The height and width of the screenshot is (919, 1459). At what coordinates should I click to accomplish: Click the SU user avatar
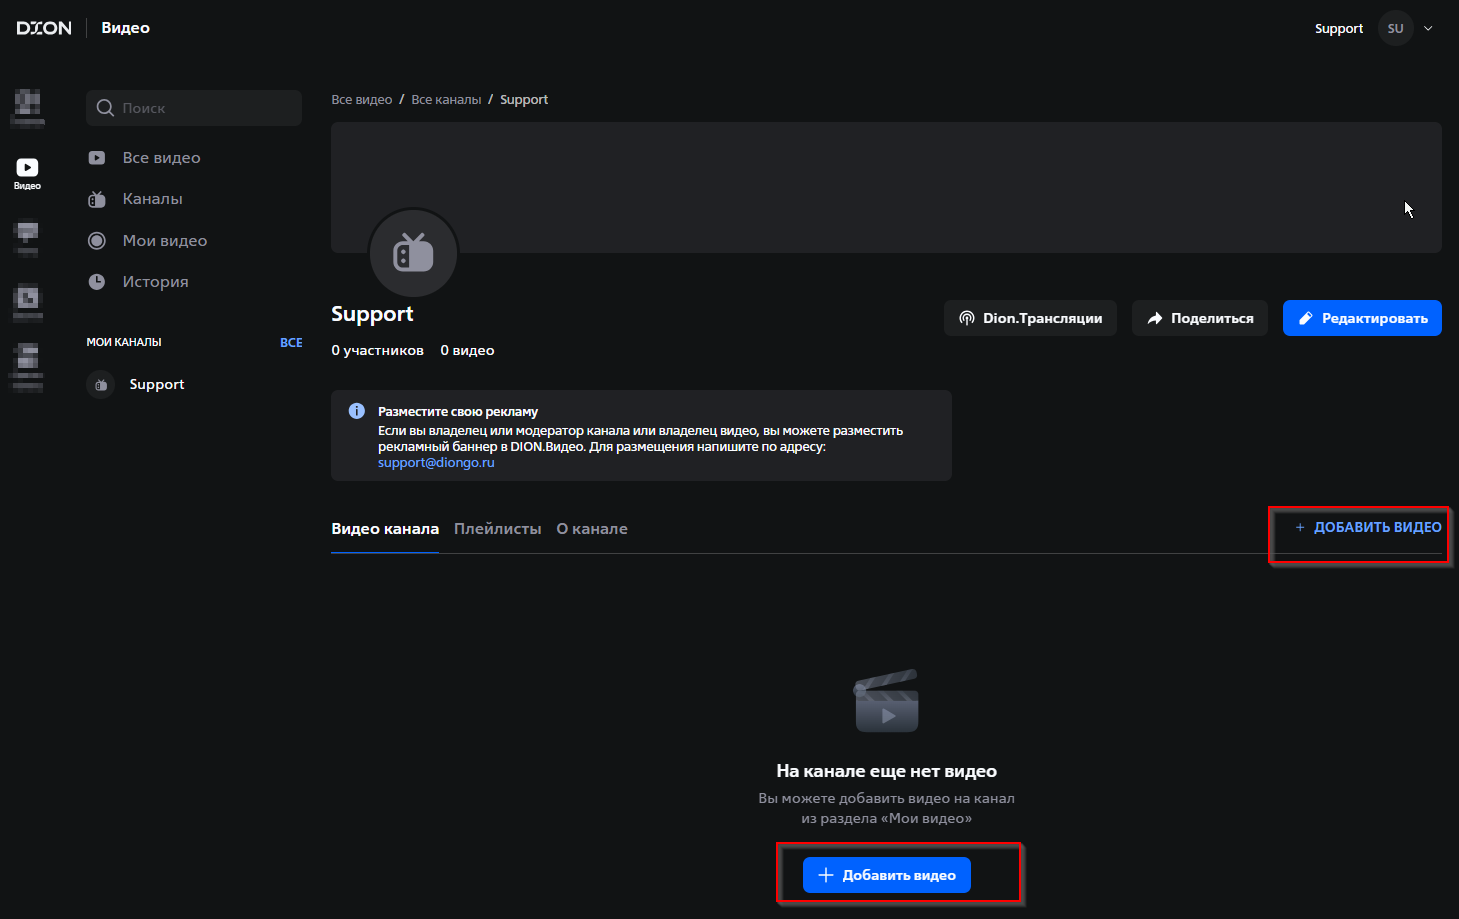1395,28
